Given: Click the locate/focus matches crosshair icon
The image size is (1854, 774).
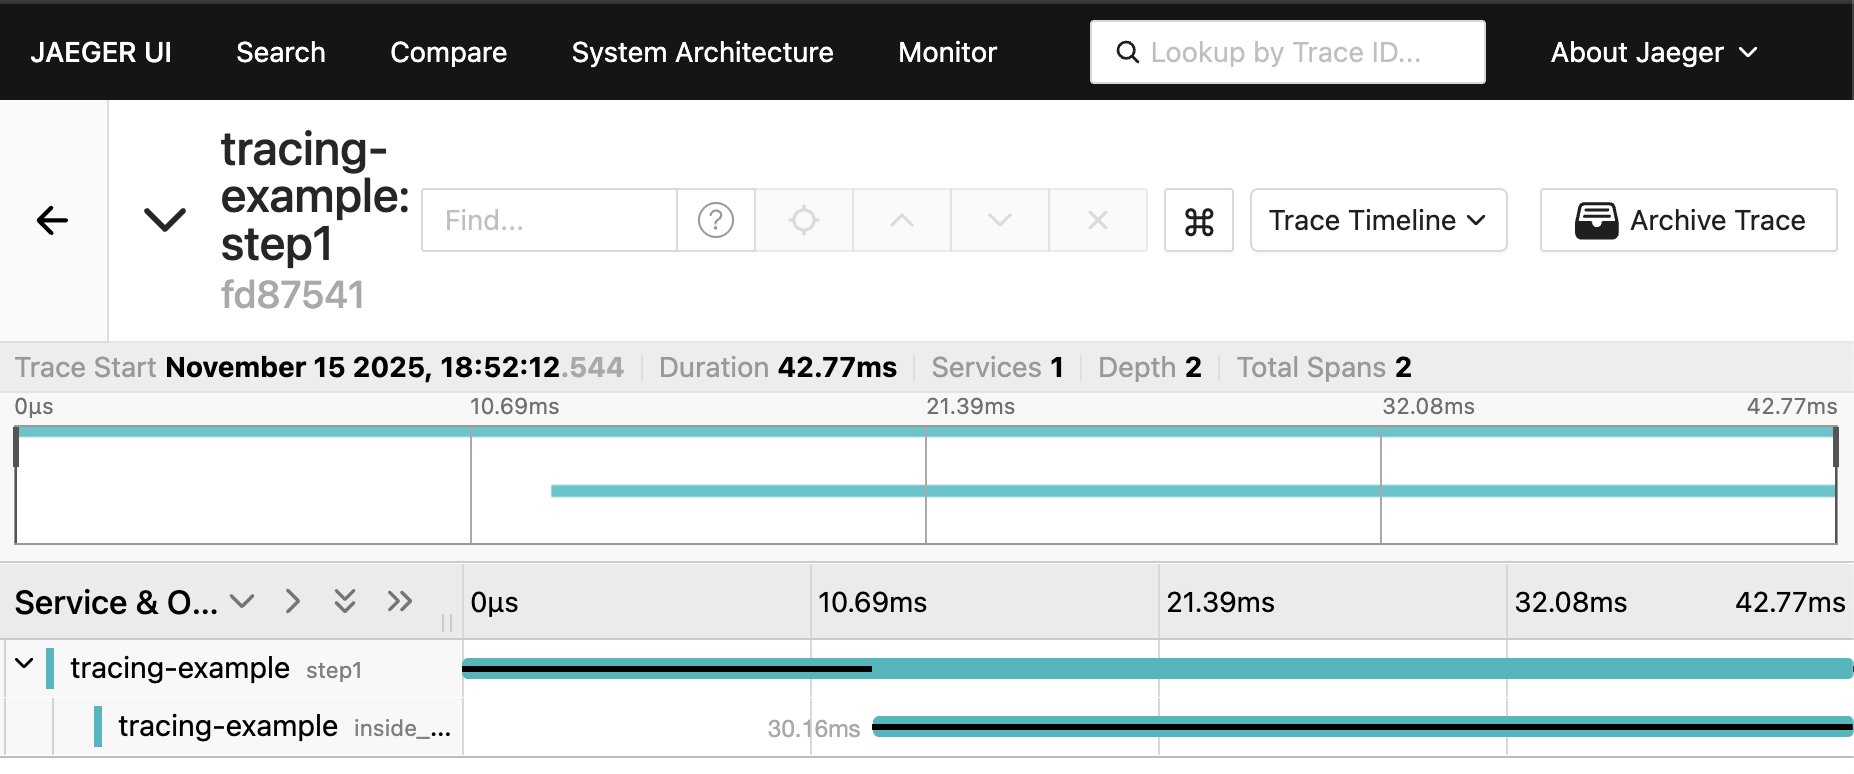Looking at the screenshot, I should click(x=804, y=220).
